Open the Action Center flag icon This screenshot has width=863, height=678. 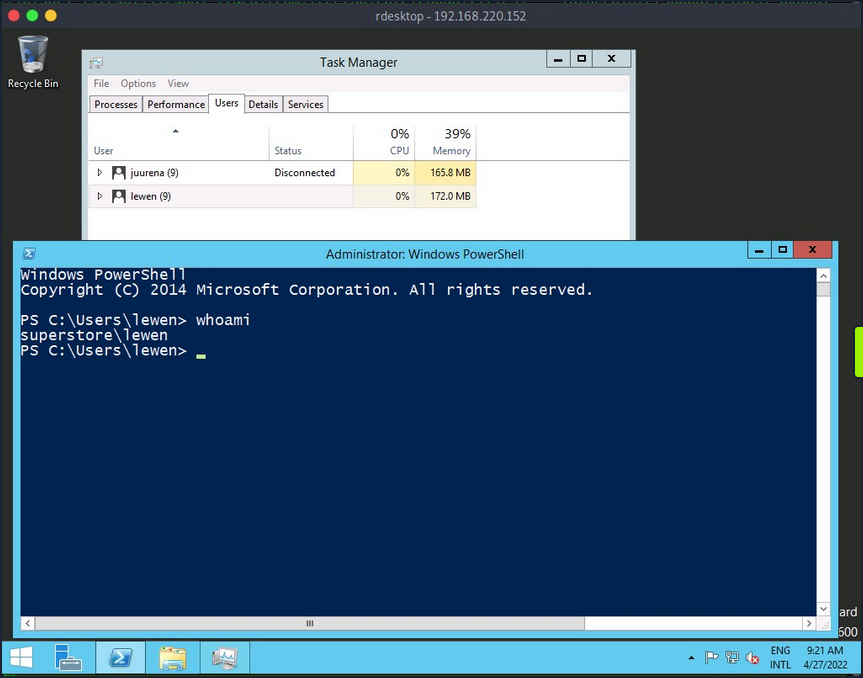(x=712, y=657)
